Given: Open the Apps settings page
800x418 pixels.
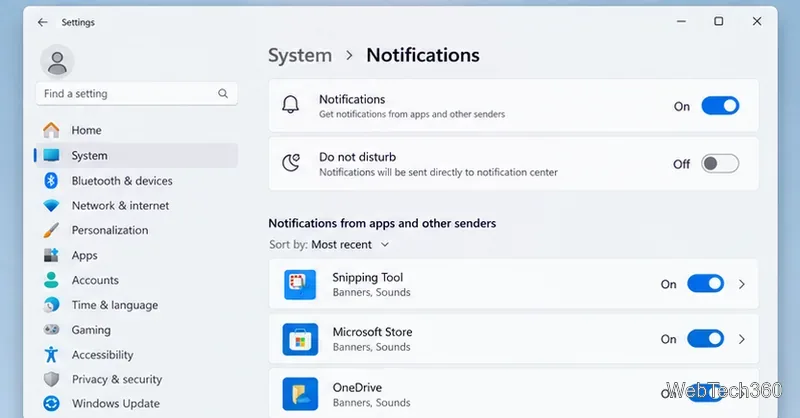Looking at the screenshot, I should click(136, 255).
